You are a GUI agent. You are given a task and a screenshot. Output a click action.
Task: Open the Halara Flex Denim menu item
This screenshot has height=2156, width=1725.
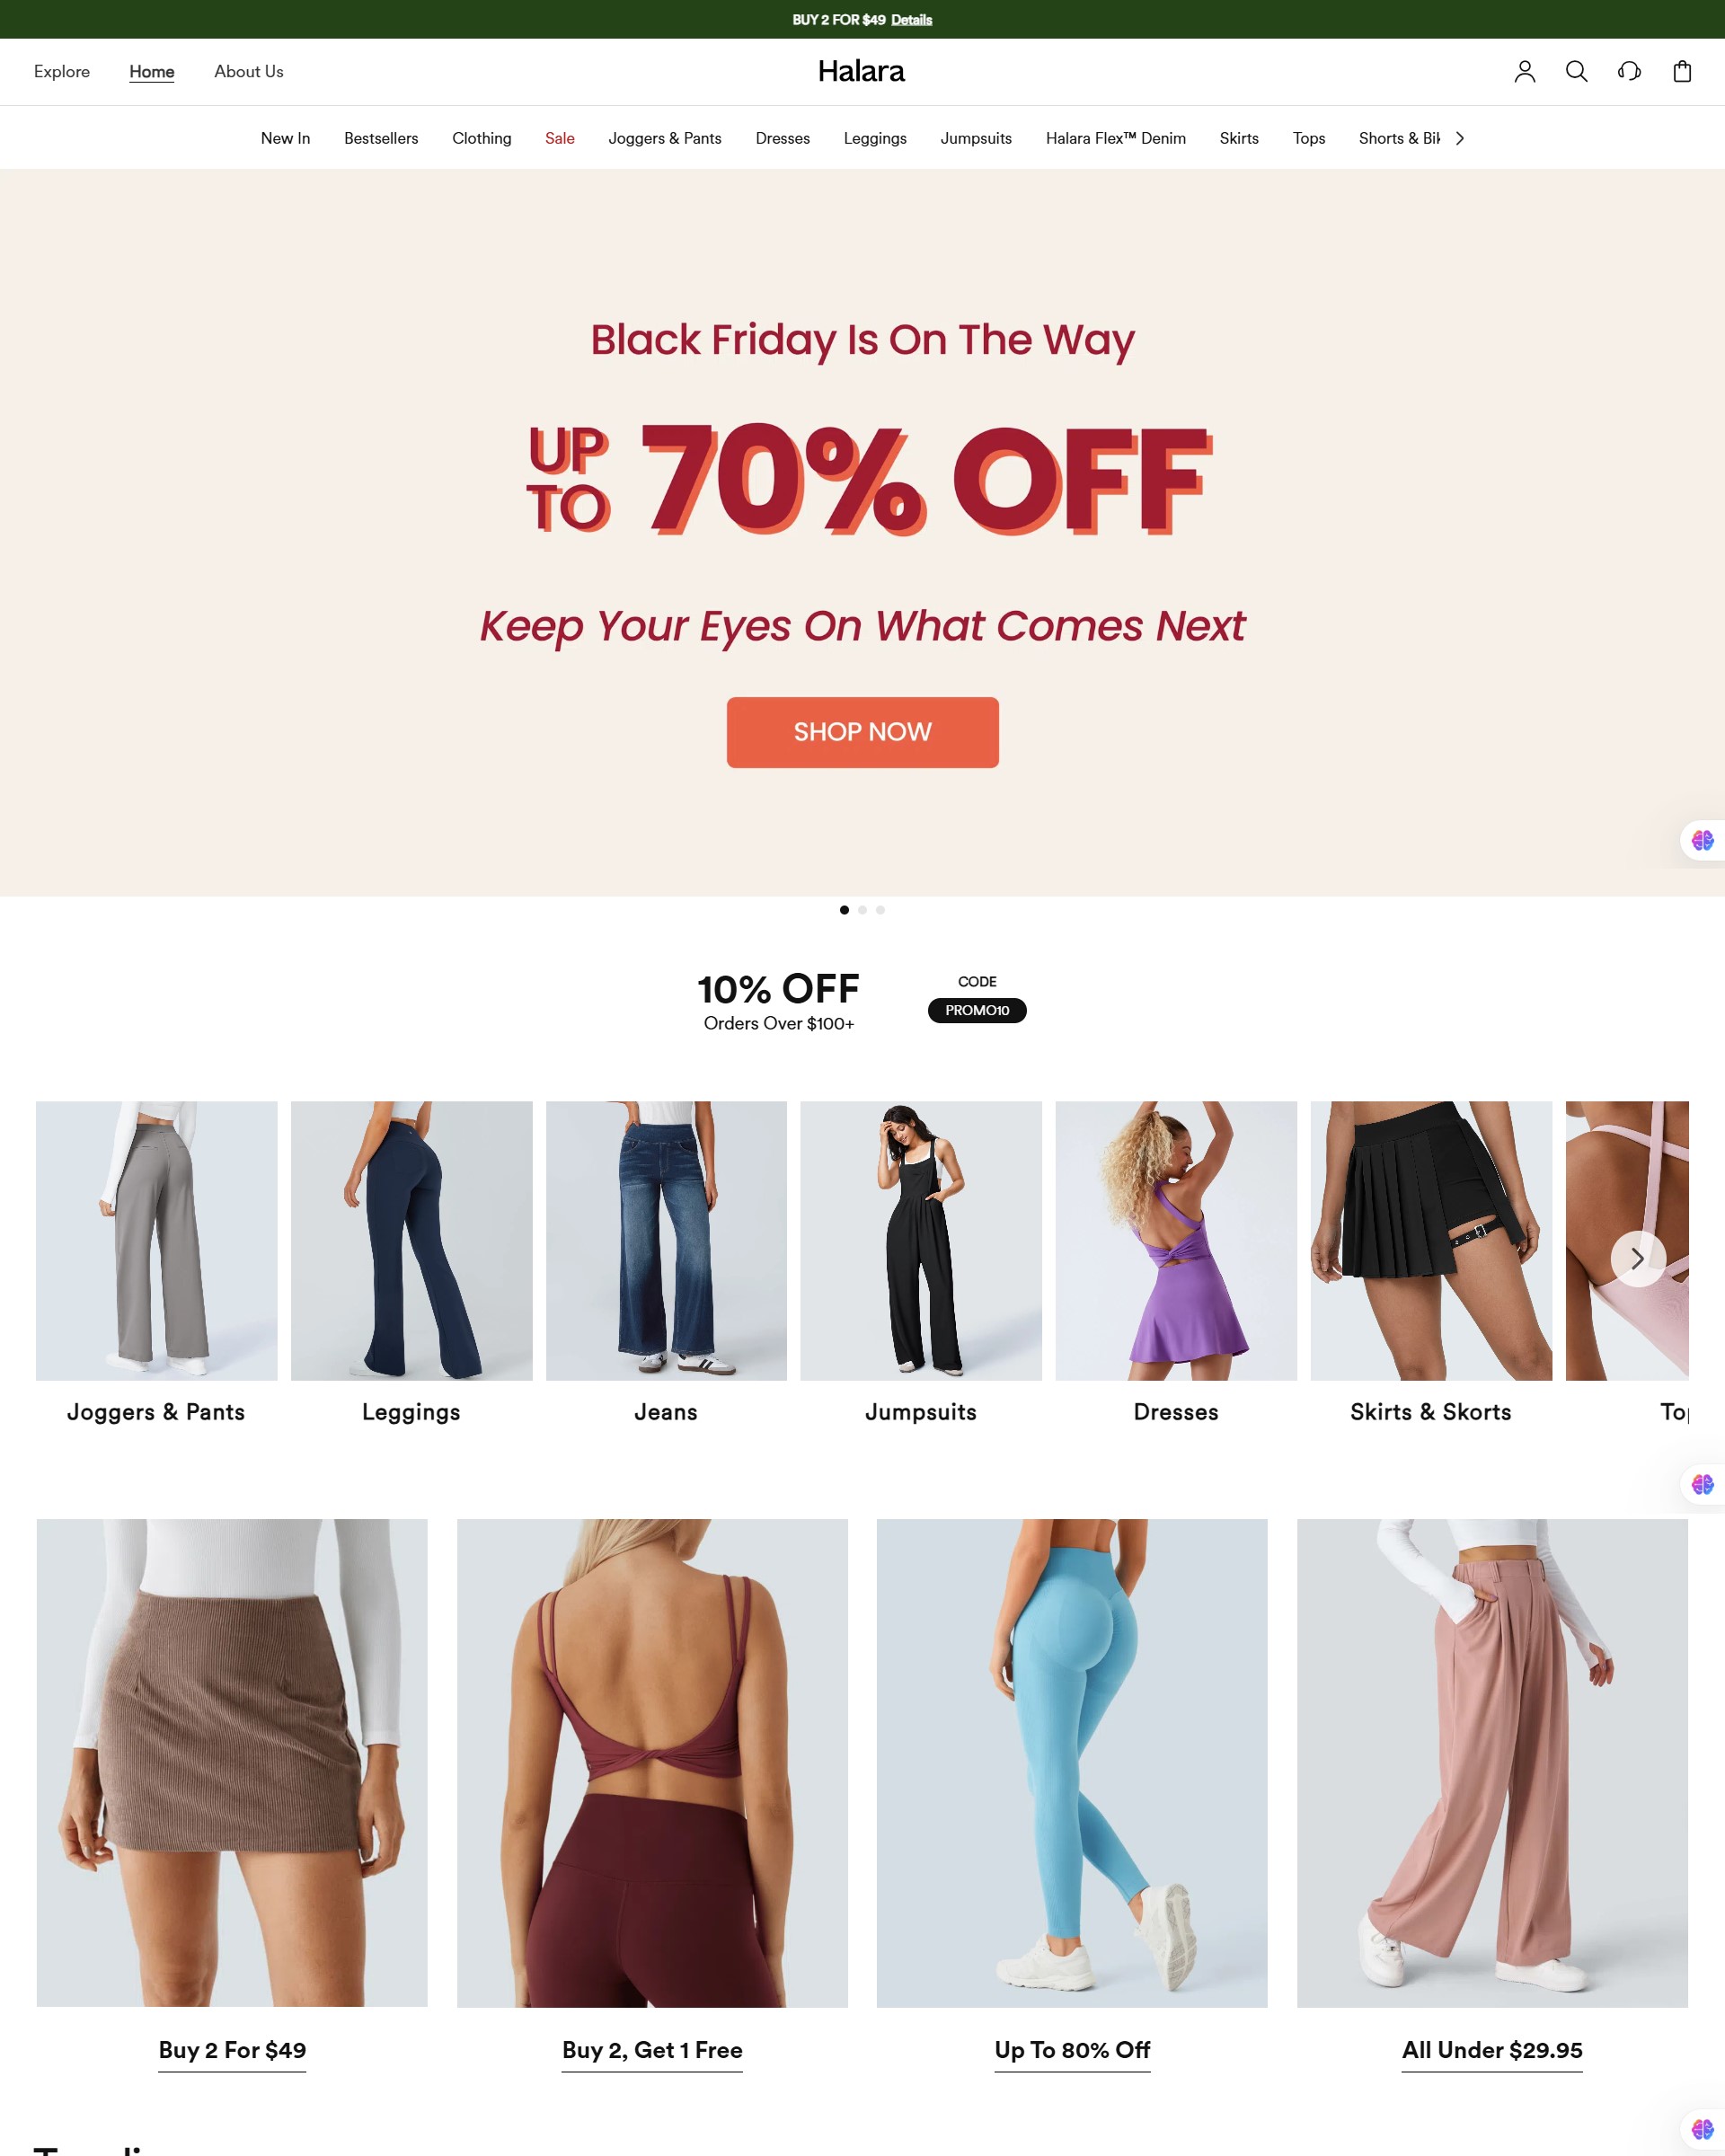click(x=1115, y=138)
